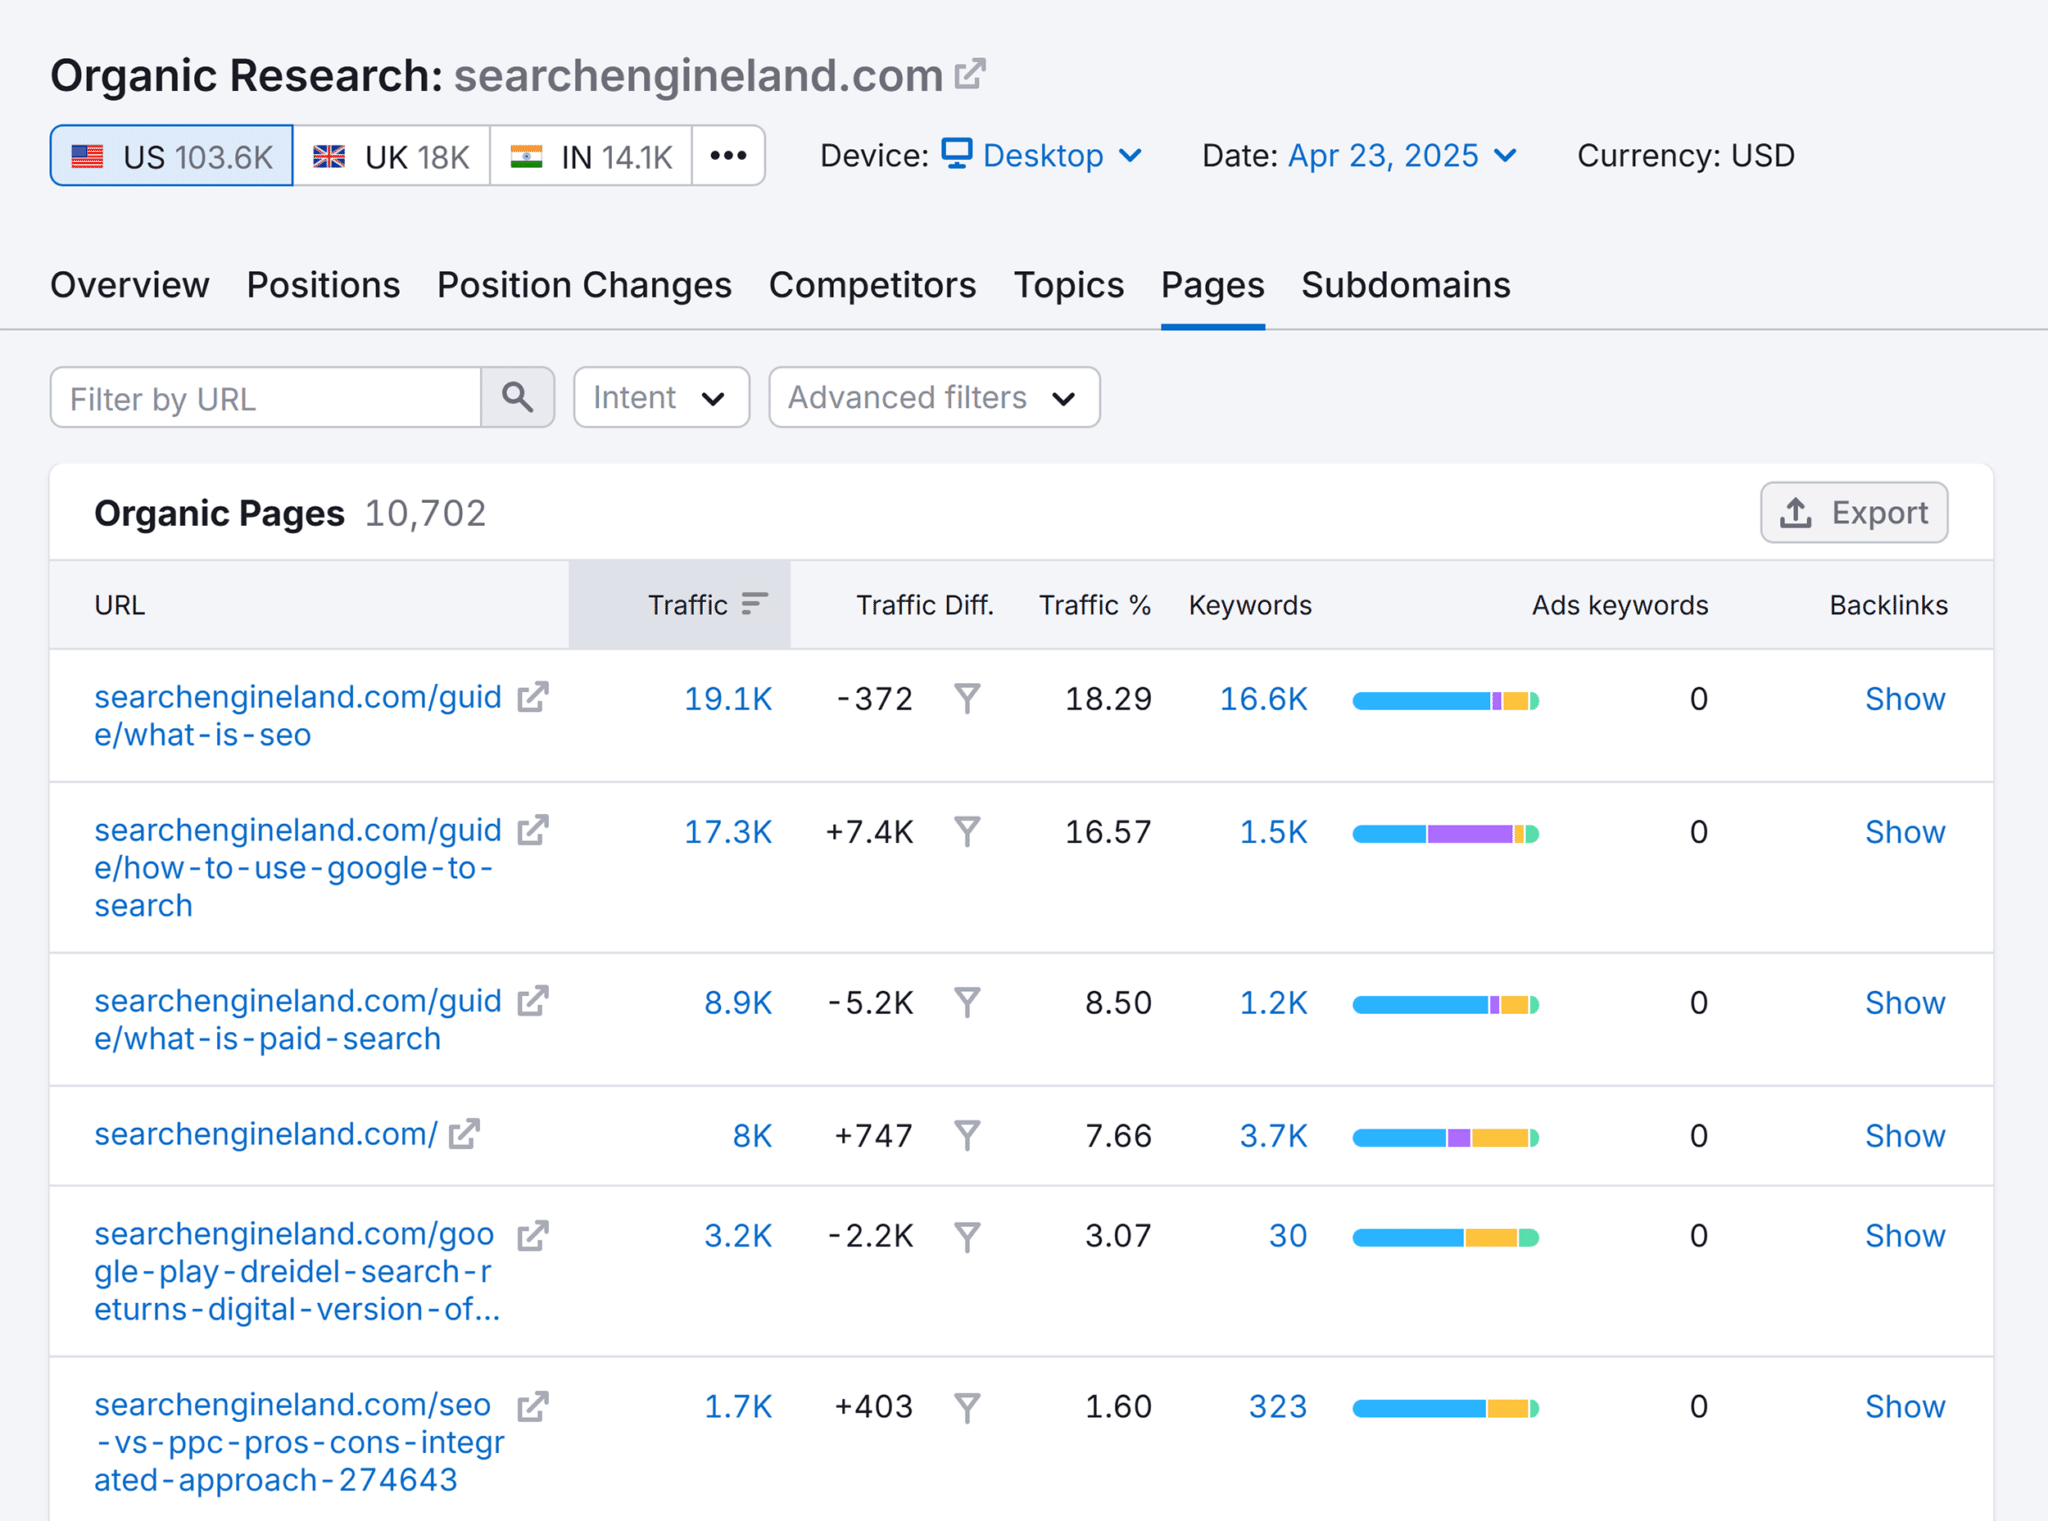Open the 16.6K keywords link

(1263, 698)
